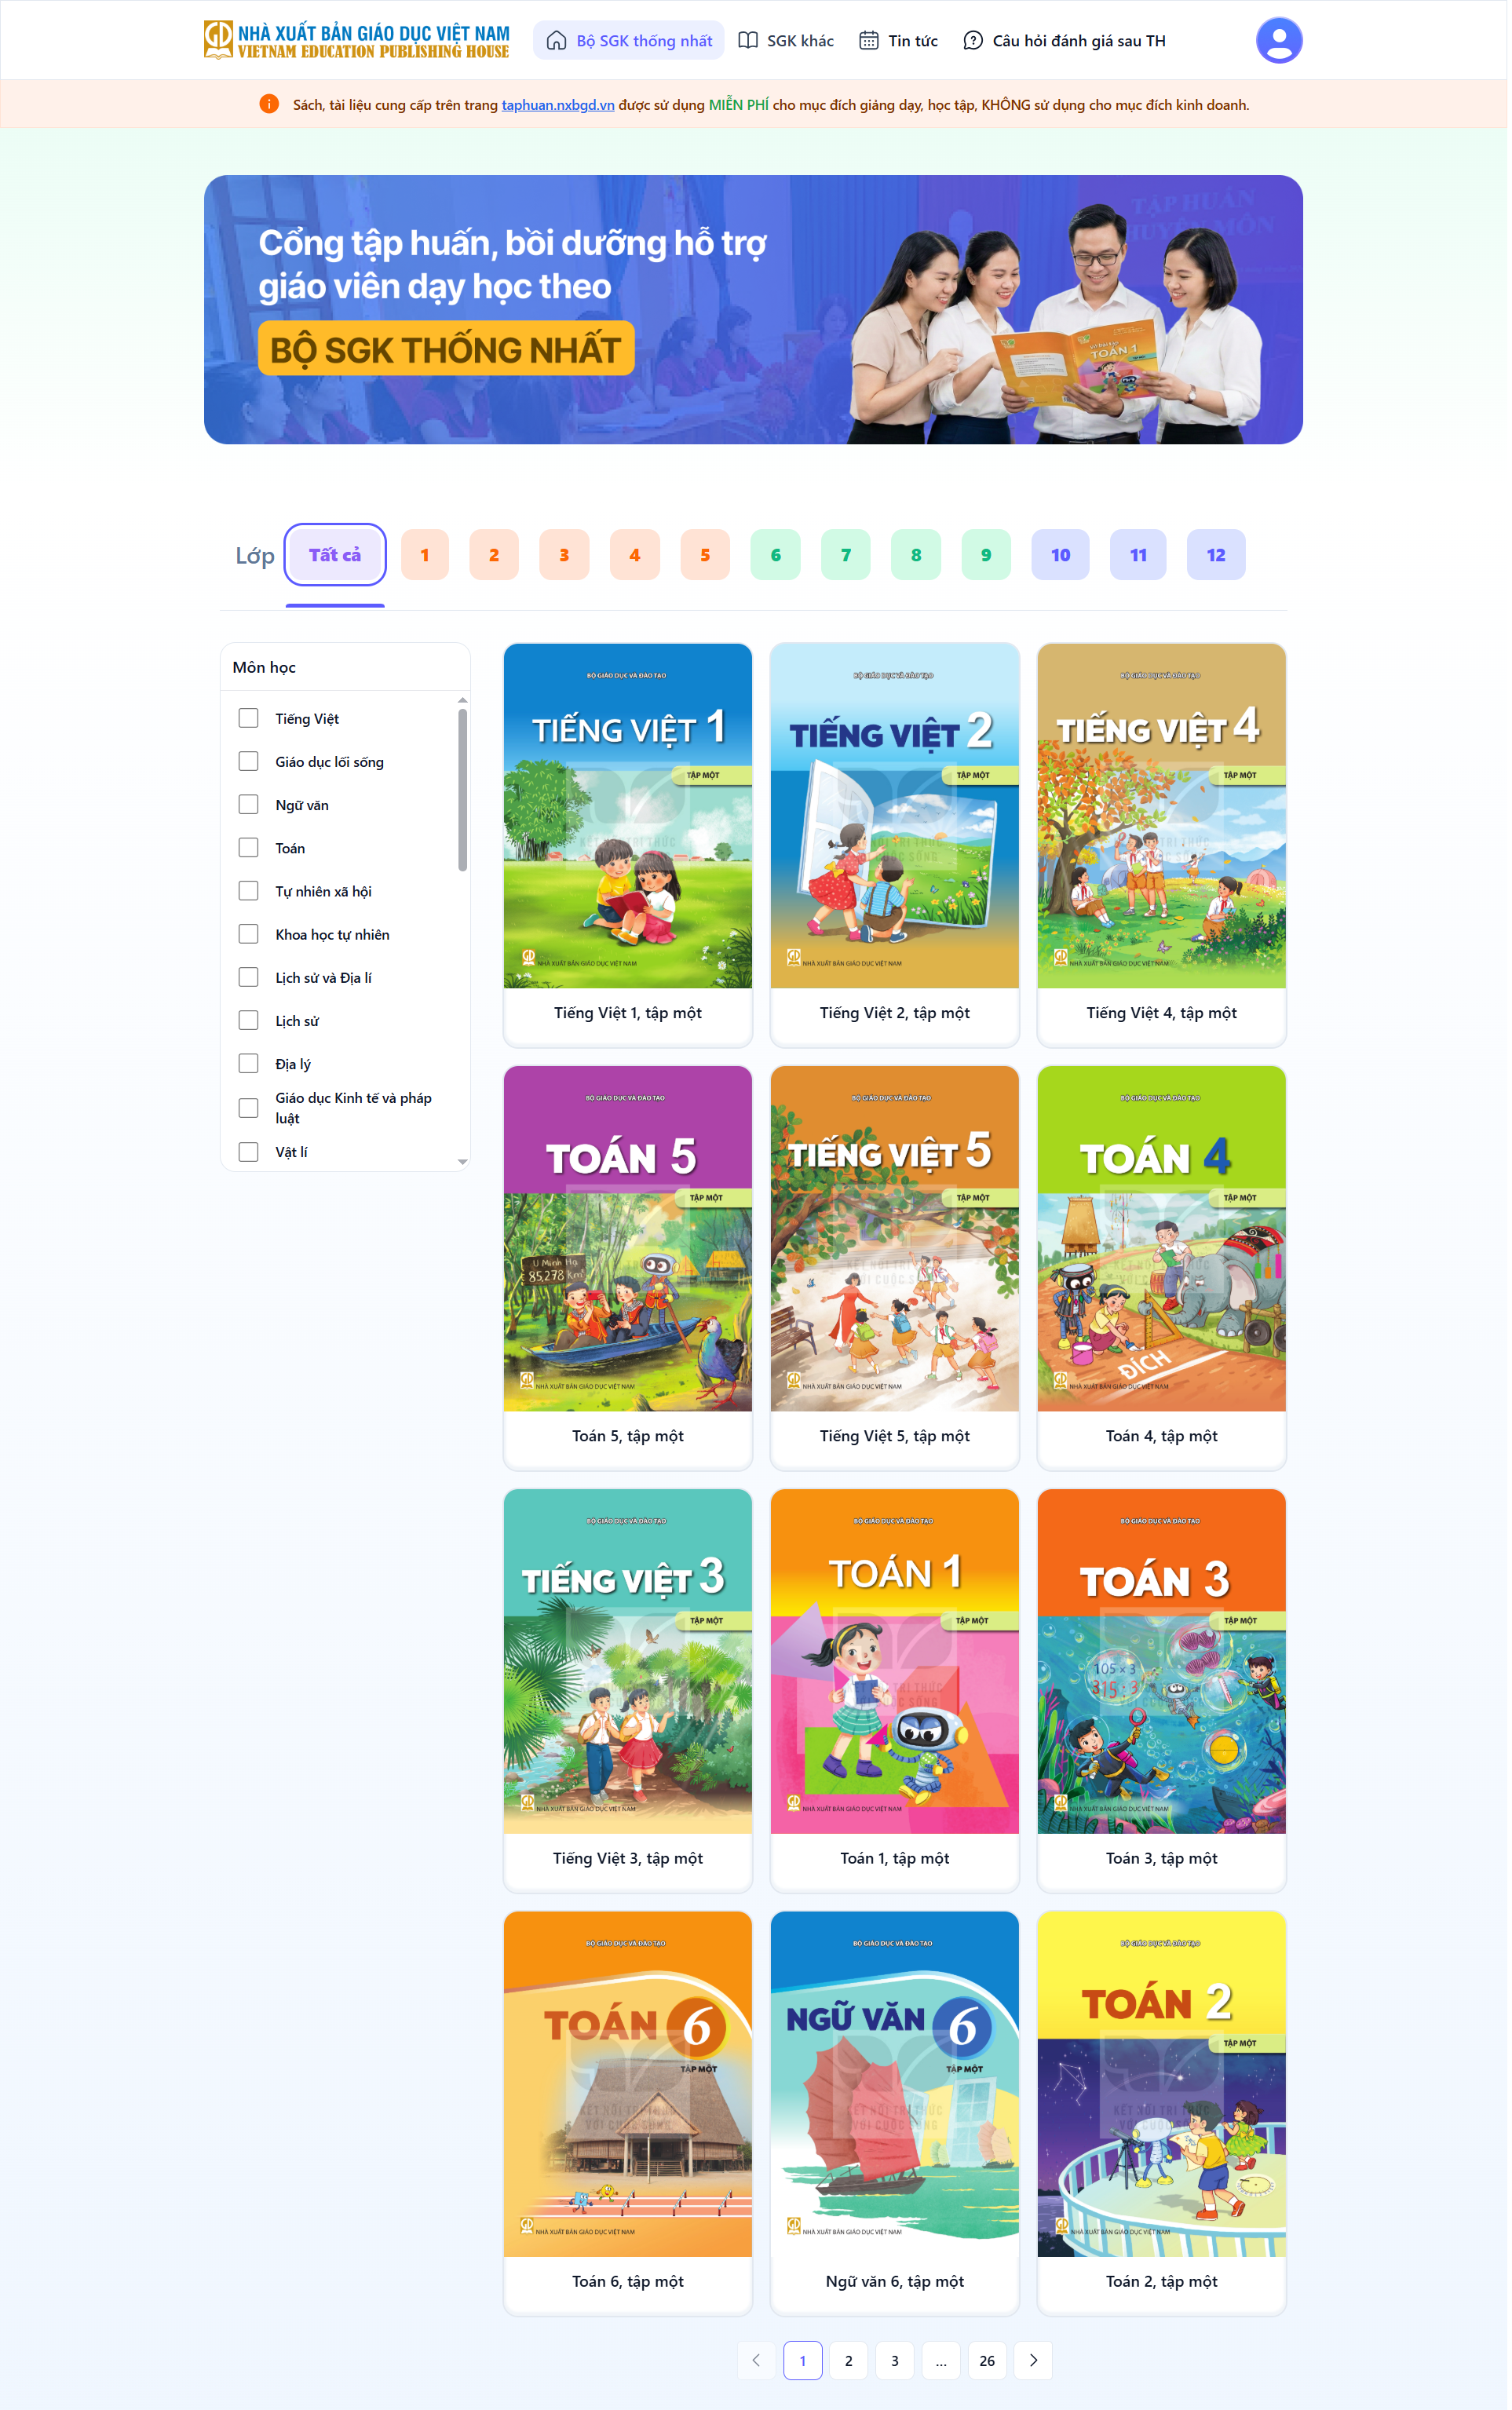Check the Lịch sử và Địa lí checkbox

pos(249,977)
